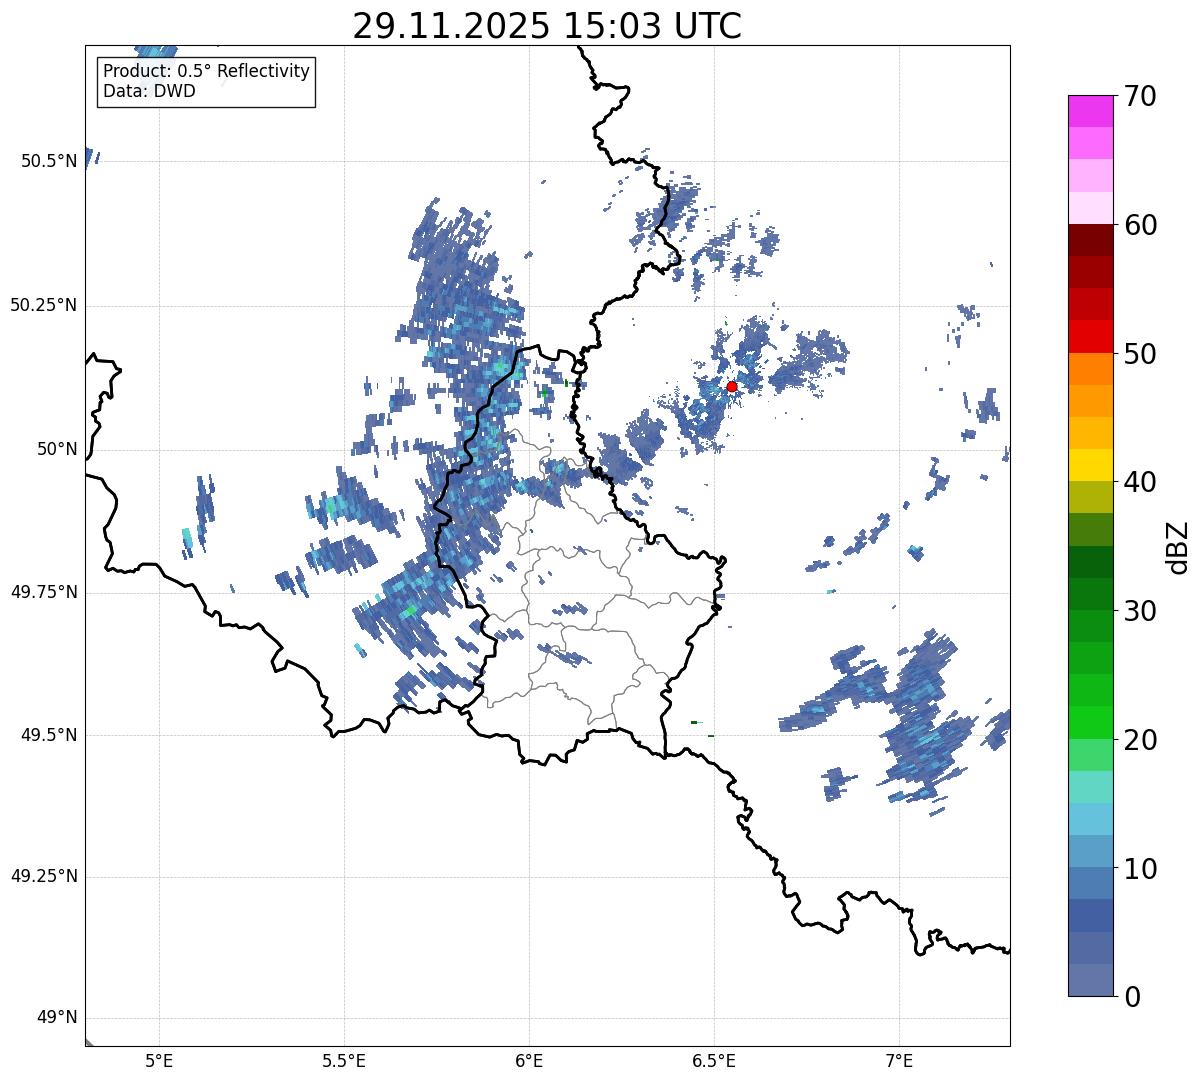The height and width of the screenshot is (1081, 1202).
Task: Click the 49.75°N latitude label
Action: click(44, 592)
